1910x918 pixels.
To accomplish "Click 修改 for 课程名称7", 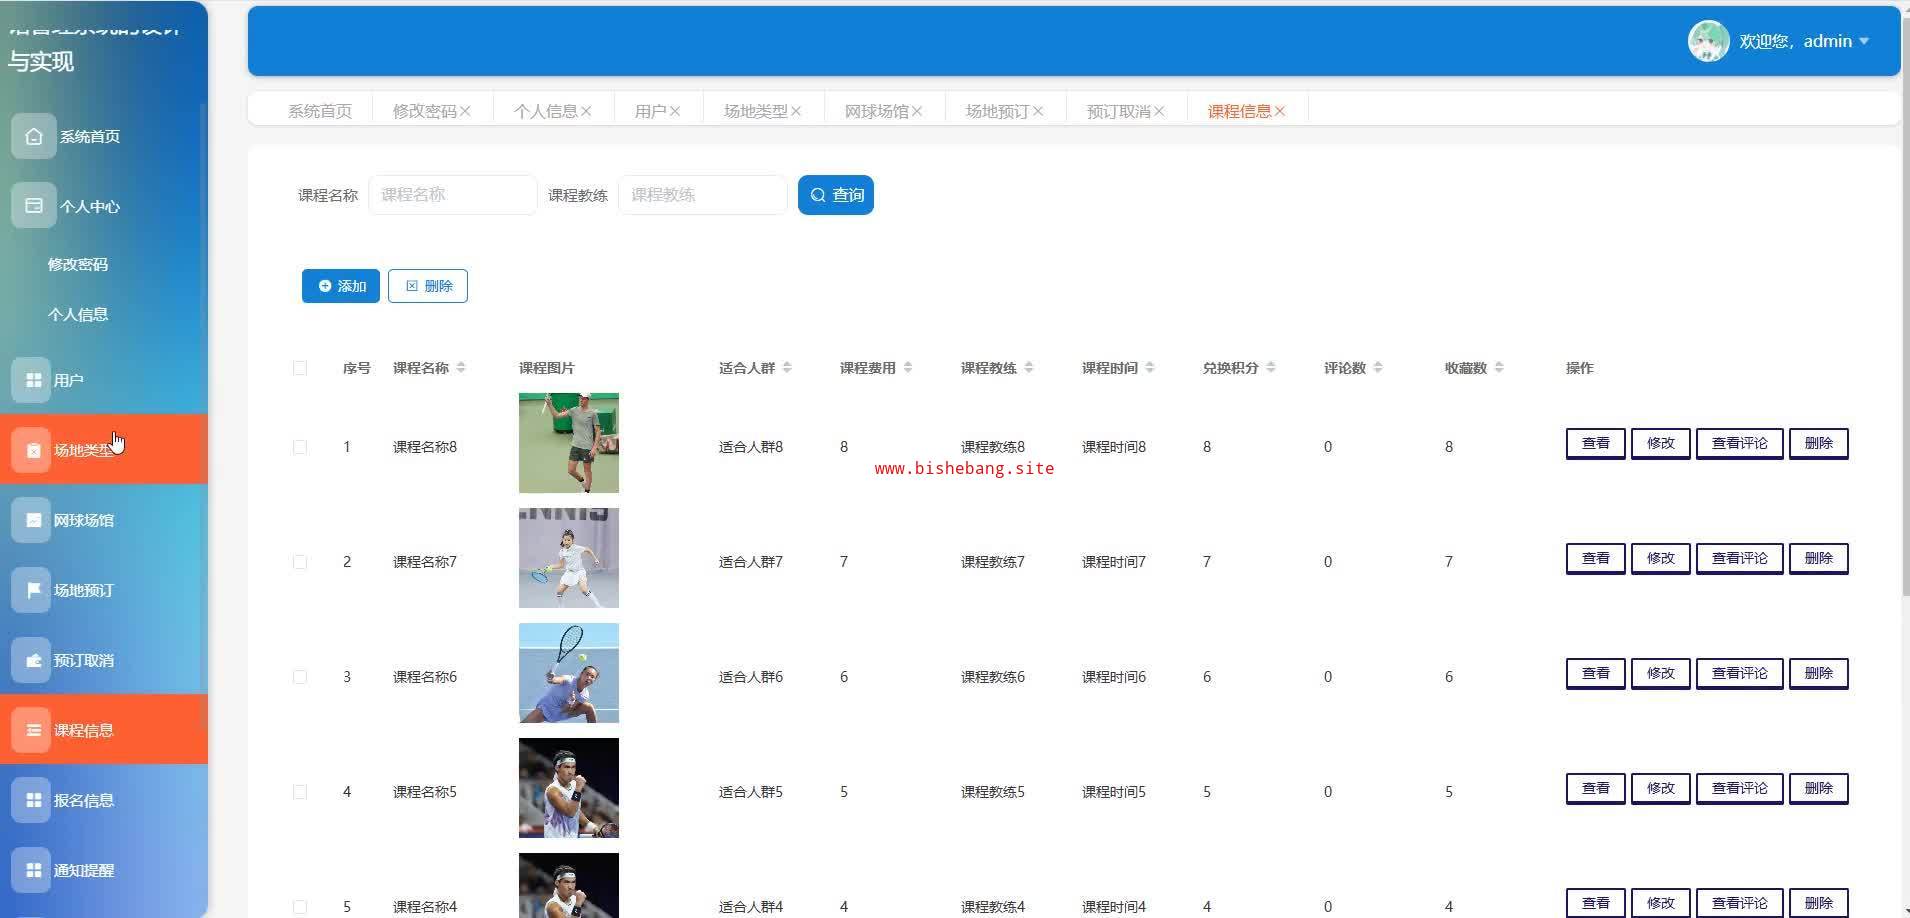I will (x=1661, y=558).
